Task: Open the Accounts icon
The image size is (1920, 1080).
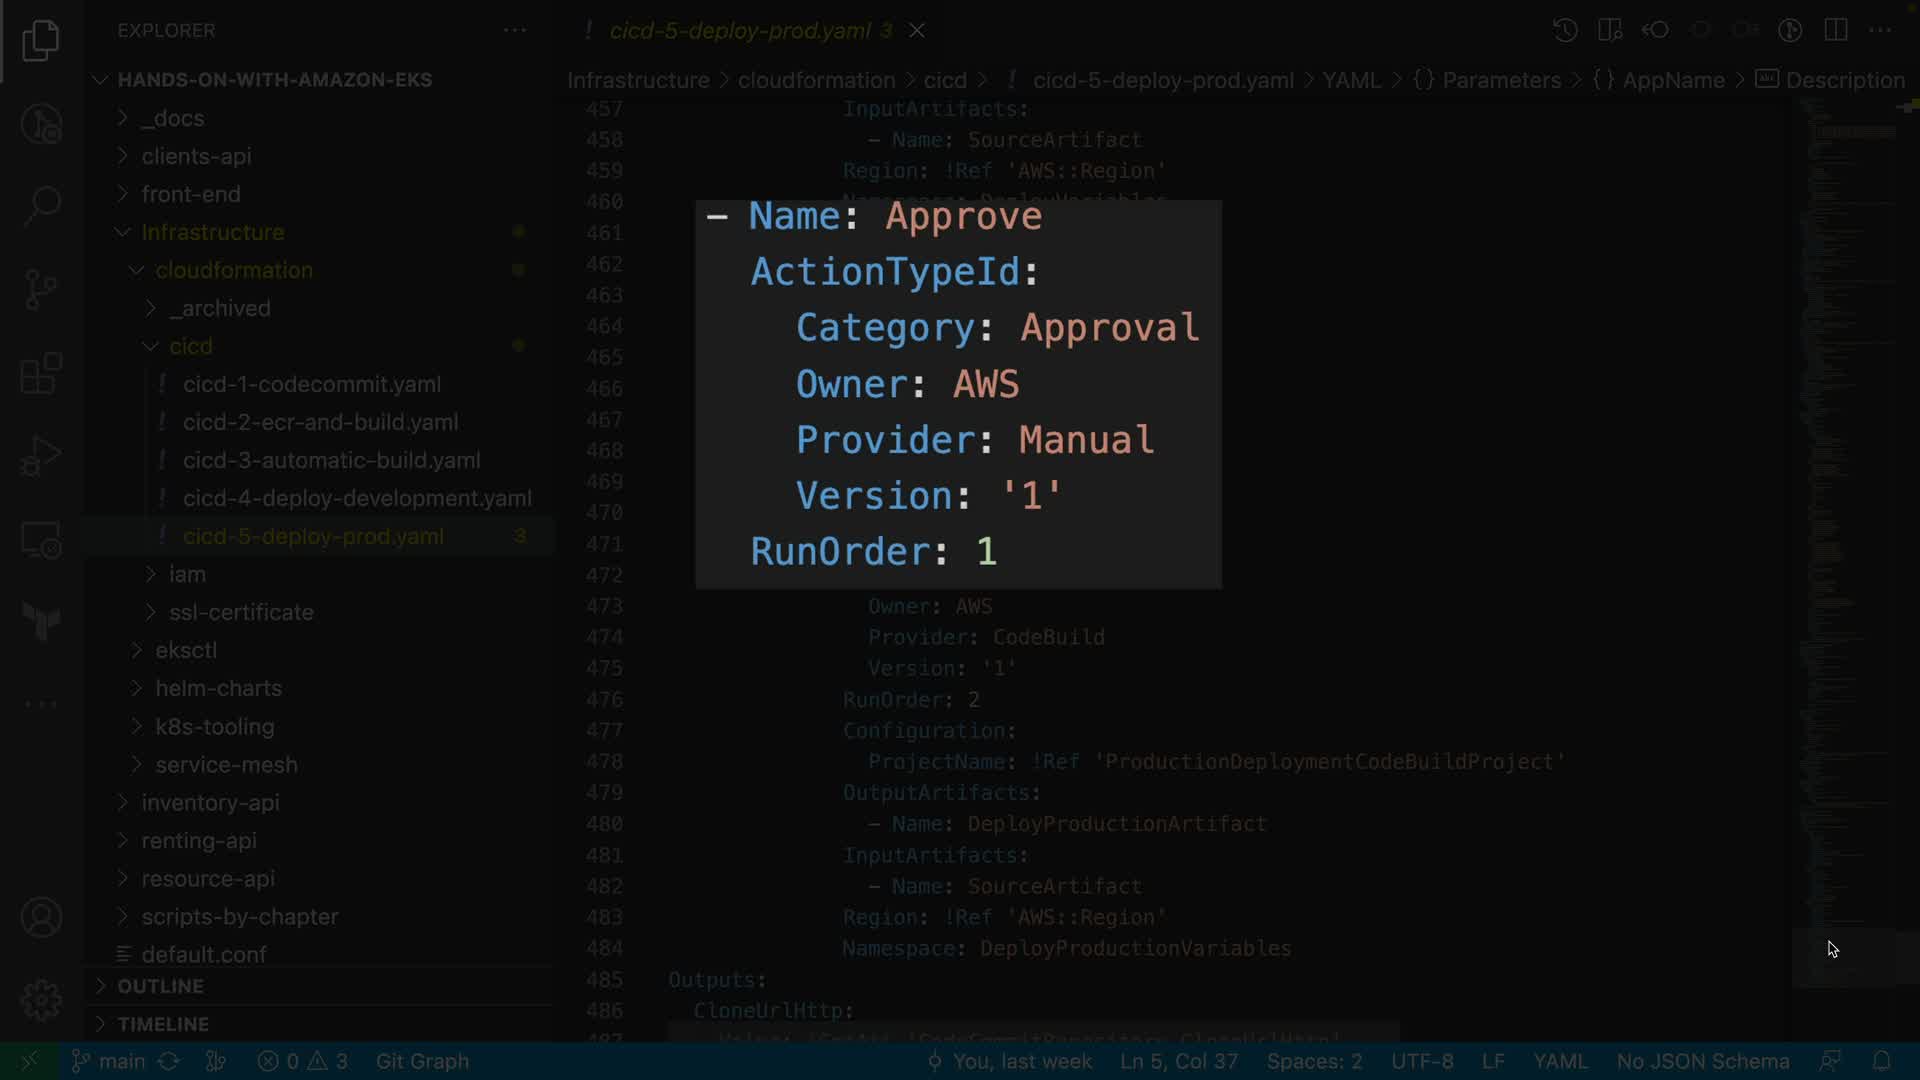Action: click(x=41, y=917)
